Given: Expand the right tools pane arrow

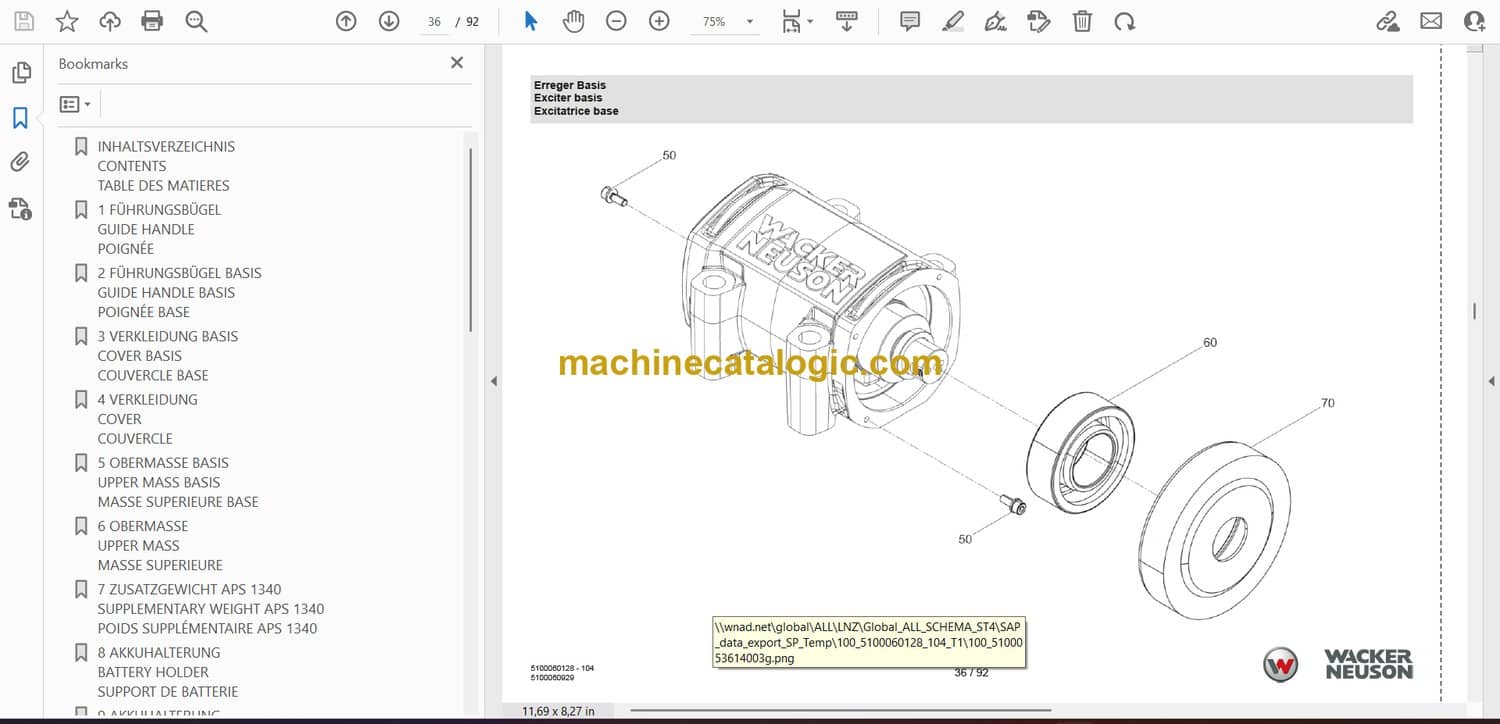Looking at the screenshot, I should (1491, 381).
